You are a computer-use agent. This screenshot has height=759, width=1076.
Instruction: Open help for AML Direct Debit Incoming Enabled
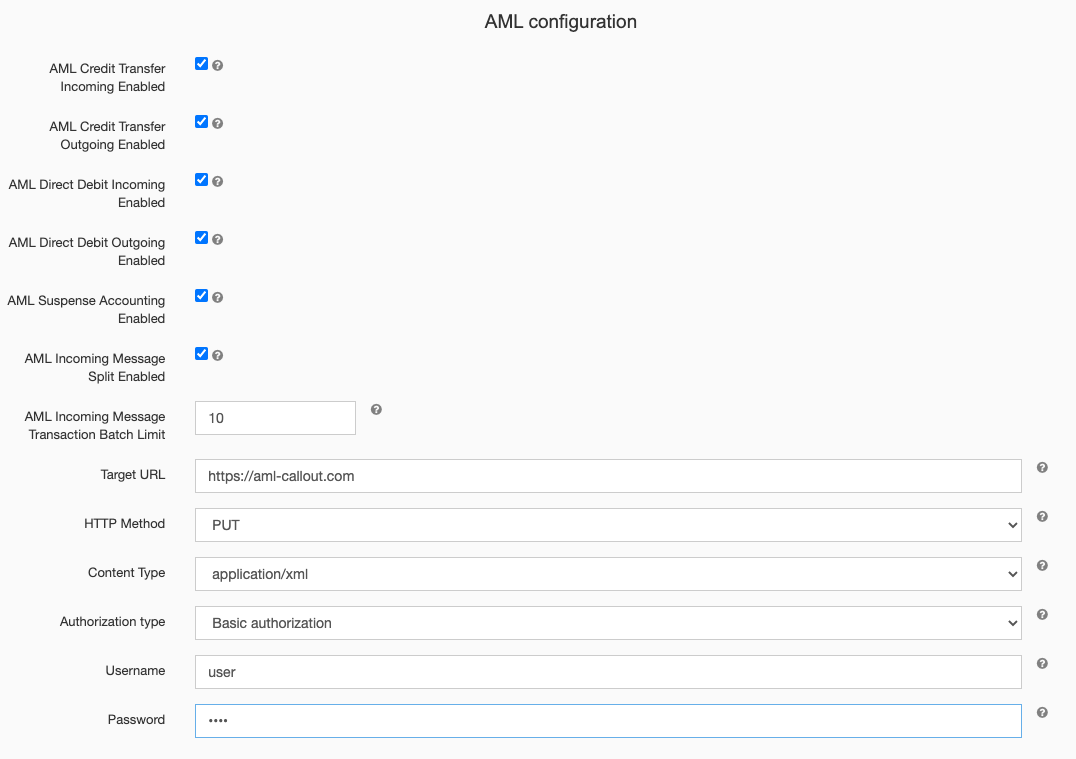coord(219,180)
